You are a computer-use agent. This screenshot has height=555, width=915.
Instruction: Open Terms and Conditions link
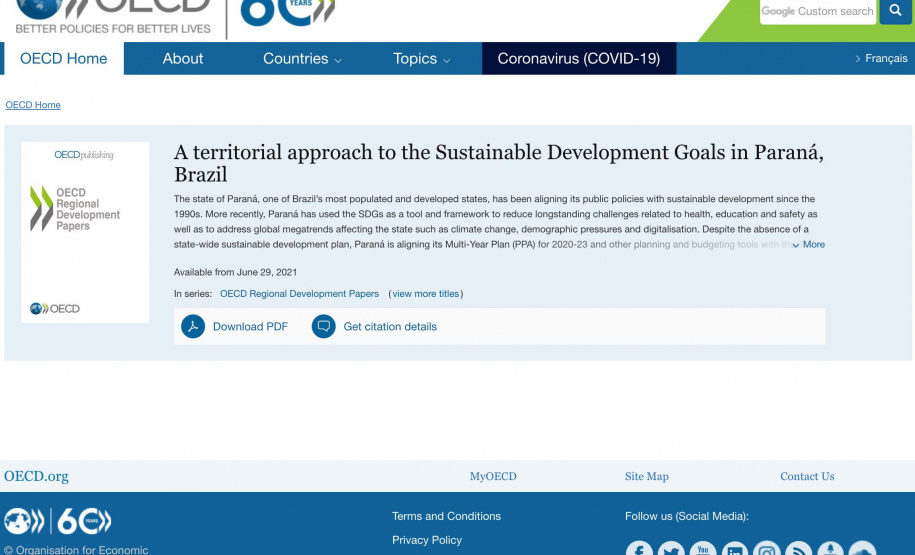tap(446, 516)
